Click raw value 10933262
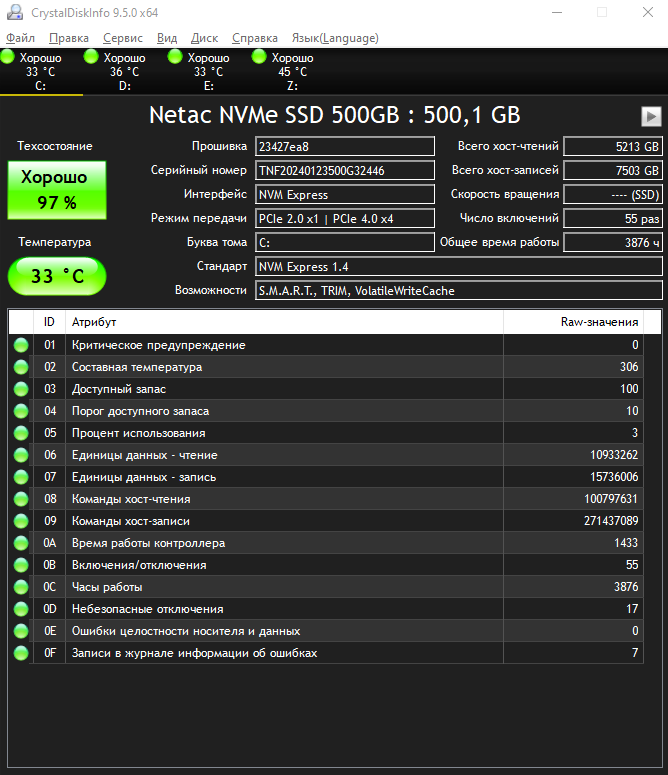The height and width of the screenshot is (775, 668). (x=614, y=455)
